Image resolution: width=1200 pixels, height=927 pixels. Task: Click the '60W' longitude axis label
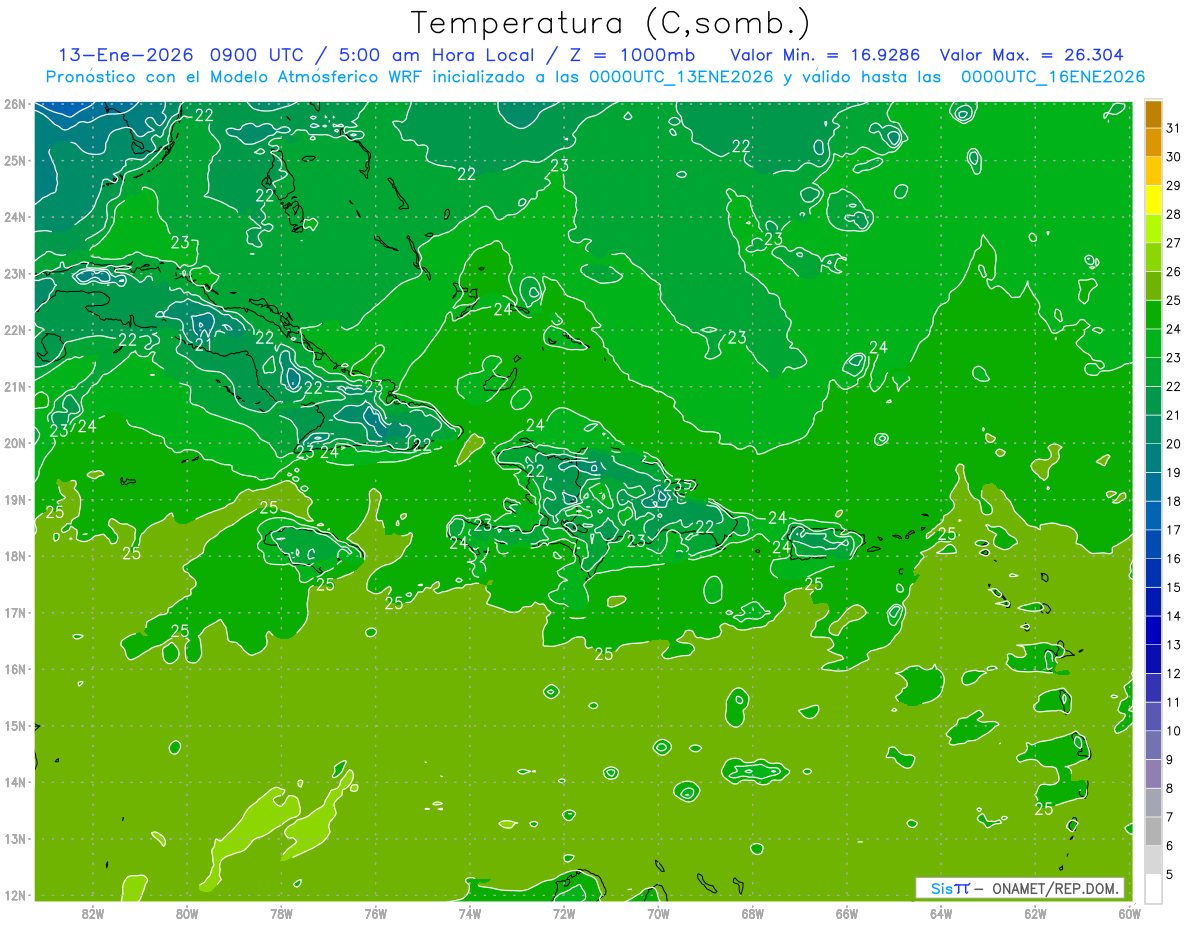1129,913
